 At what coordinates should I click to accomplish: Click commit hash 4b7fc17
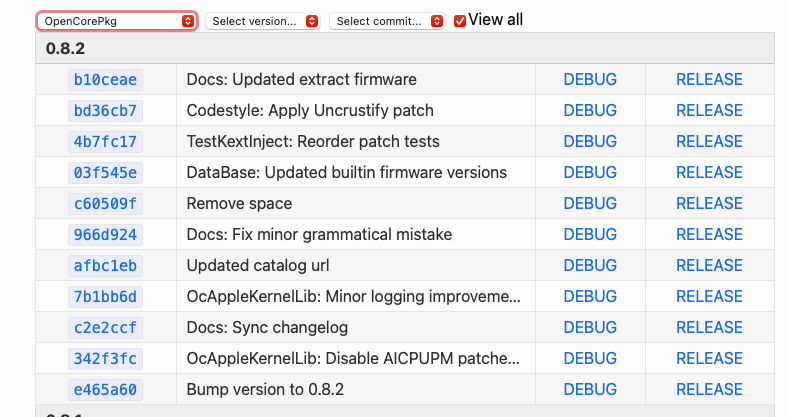105,142
